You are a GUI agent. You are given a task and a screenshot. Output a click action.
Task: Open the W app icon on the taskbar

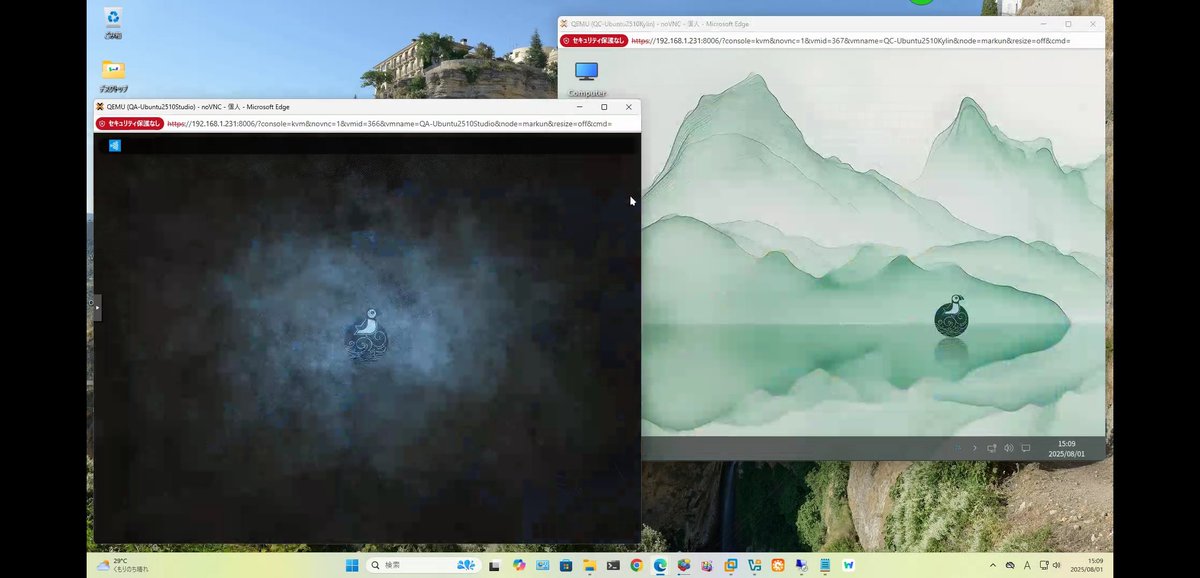[x=849, y=565]
